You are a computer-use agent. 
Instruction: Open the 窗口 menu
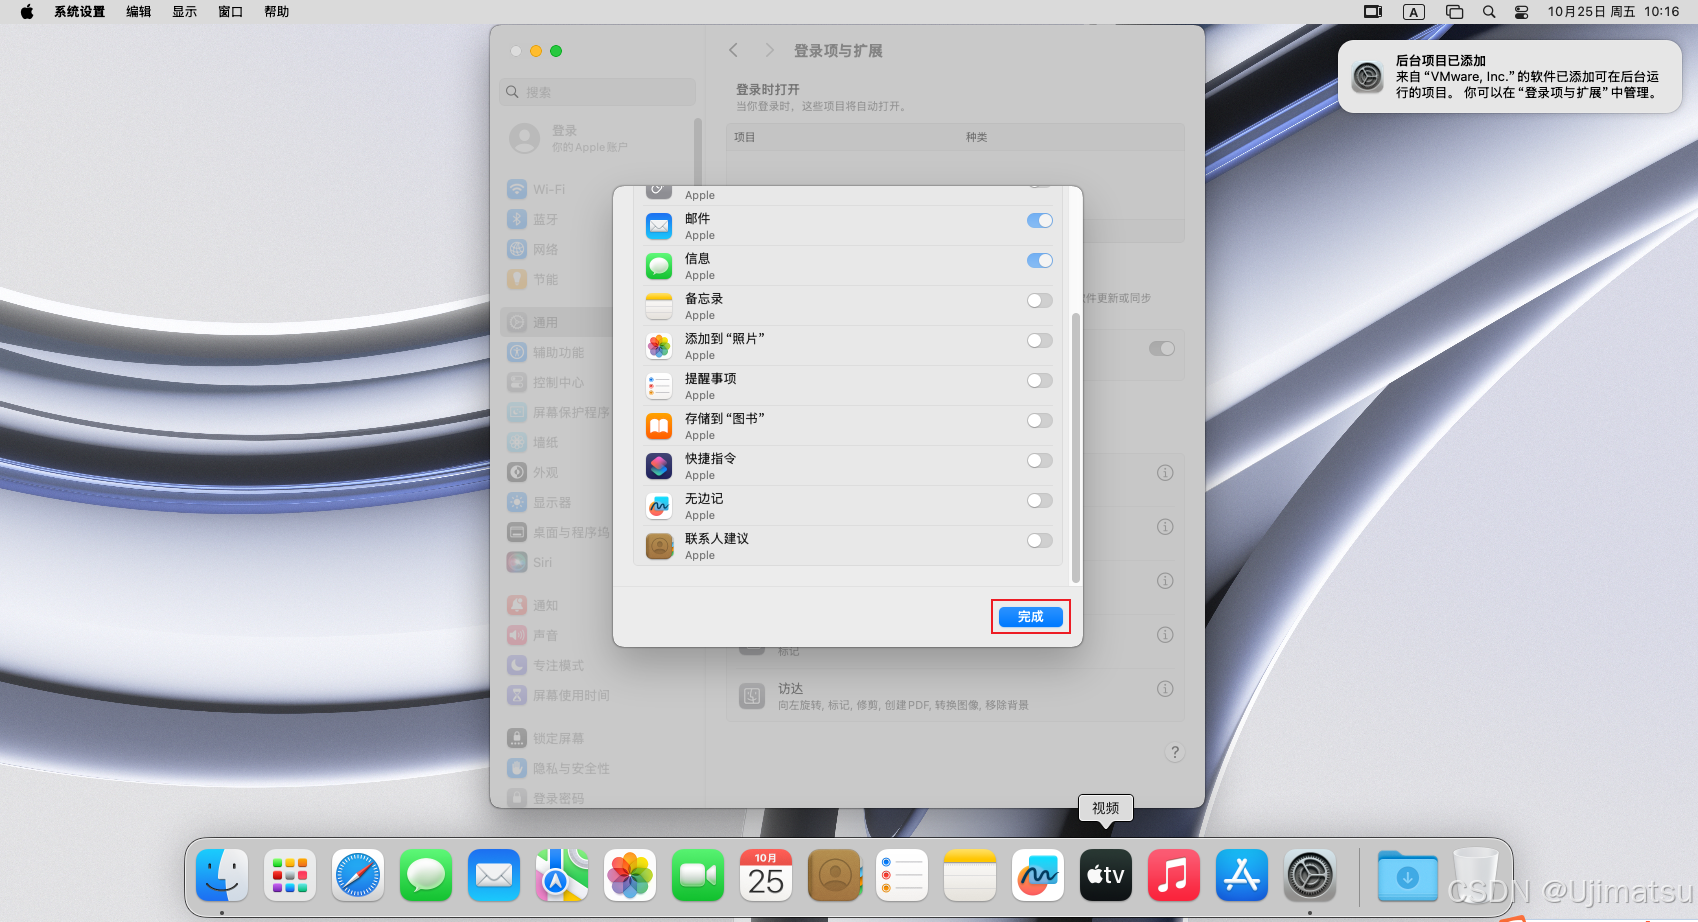click(231, 12)
